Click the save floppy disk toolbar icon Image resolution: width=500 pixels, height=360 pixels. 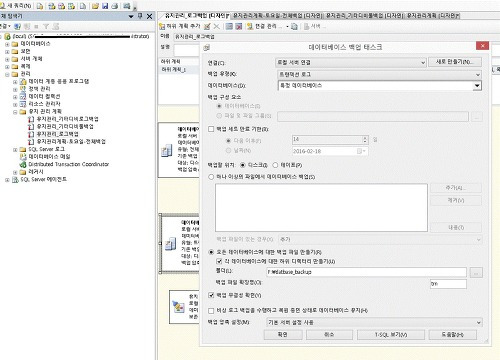[105, 6]
